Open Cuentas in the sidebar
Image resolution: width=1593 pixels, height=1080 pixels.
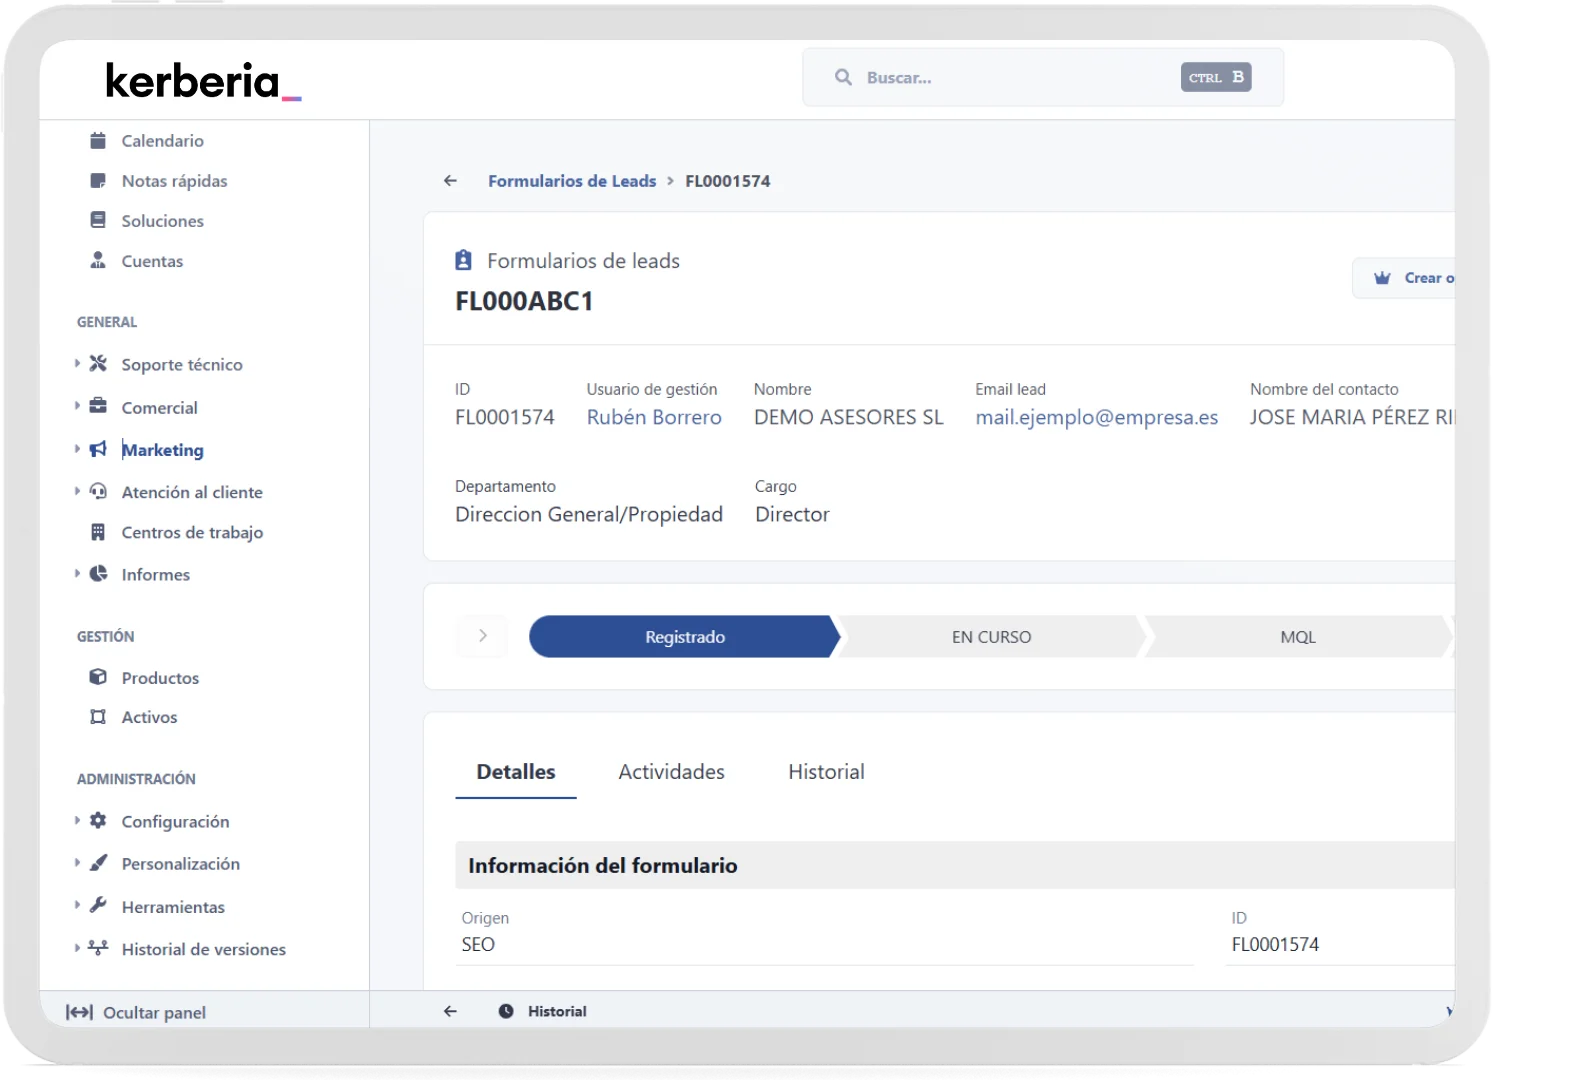(153, 261)
